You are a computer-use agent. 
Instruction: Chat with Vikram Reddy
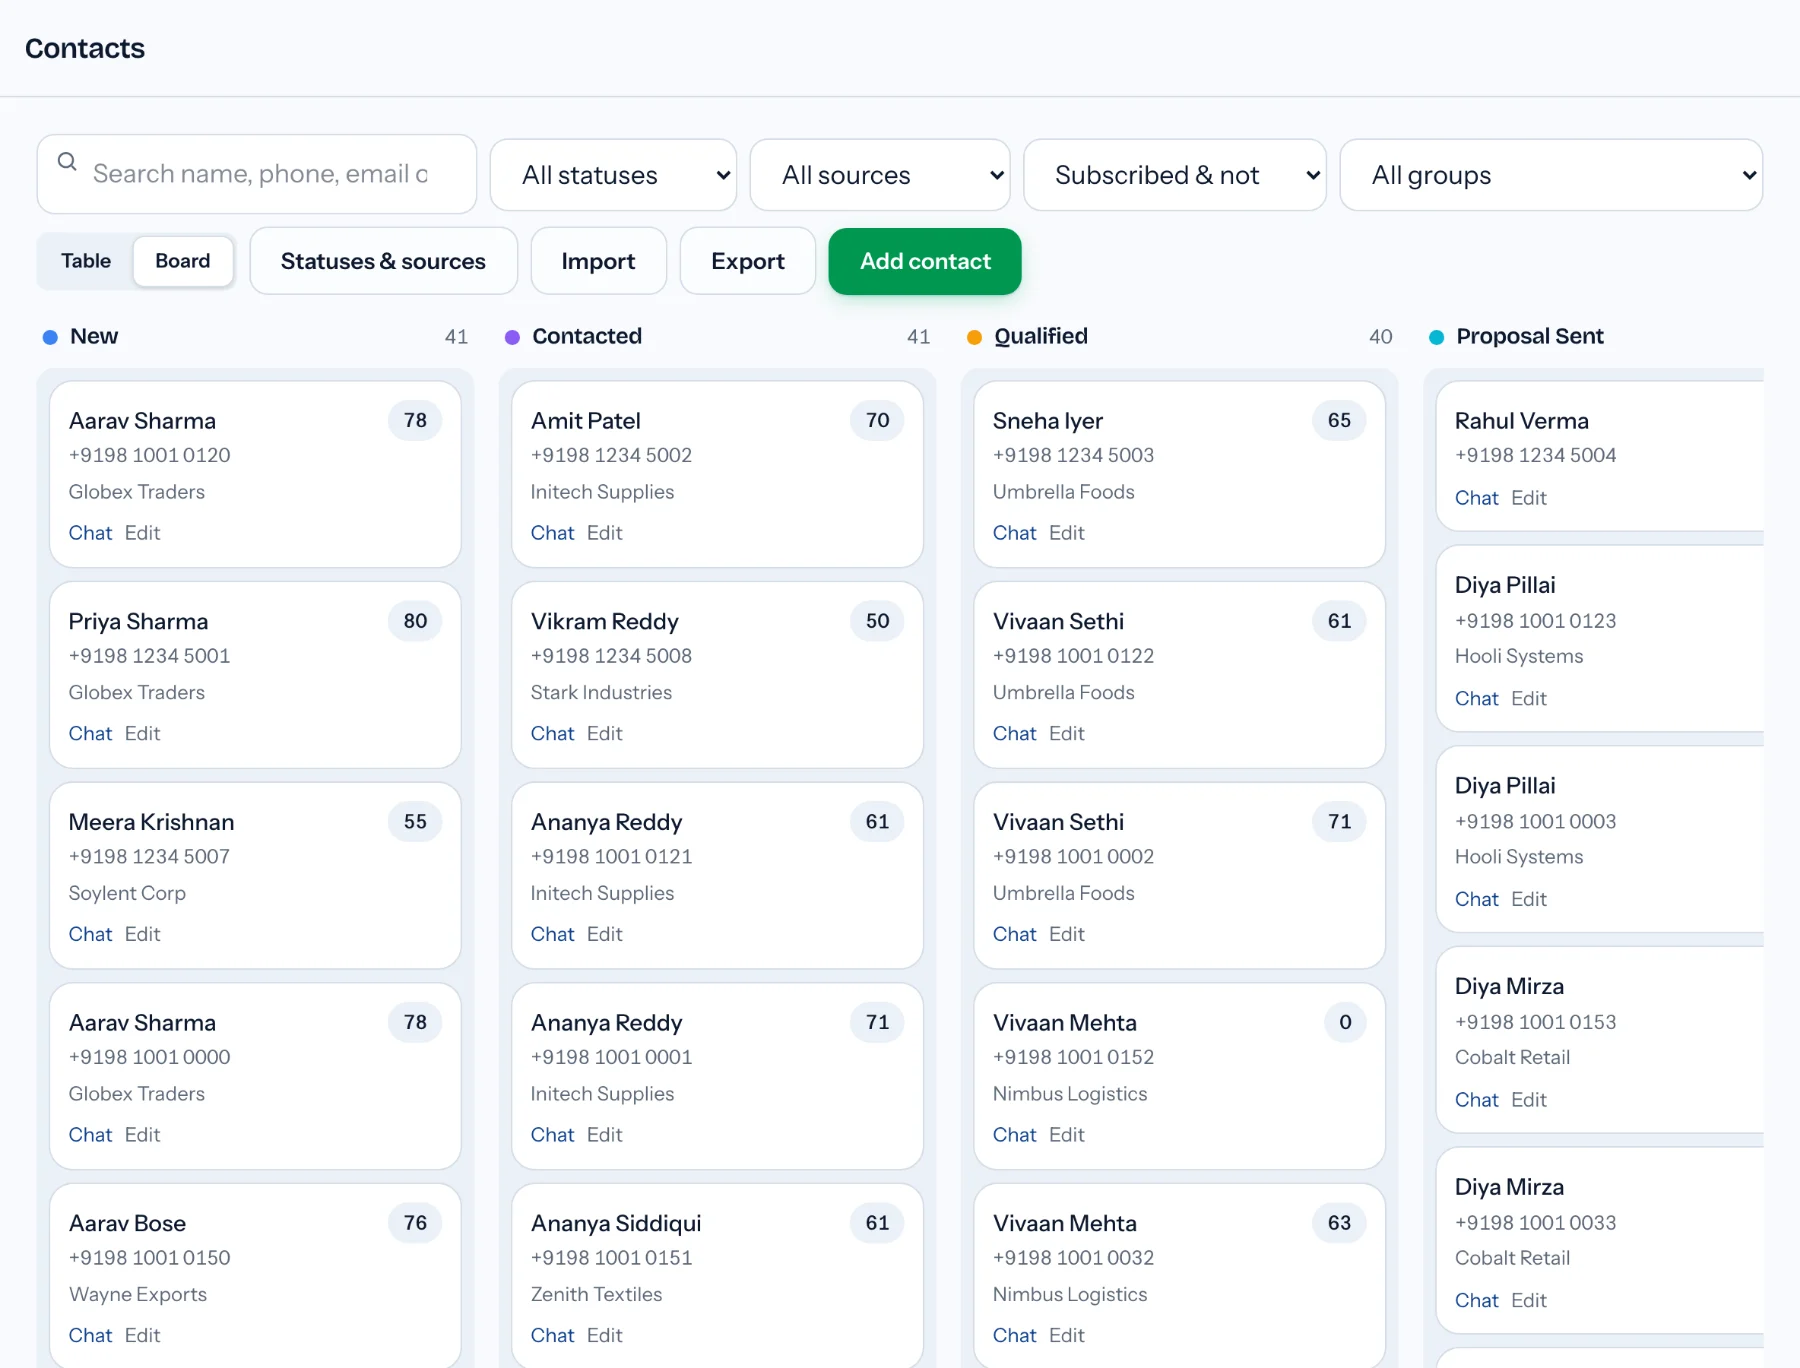point(552,734)
